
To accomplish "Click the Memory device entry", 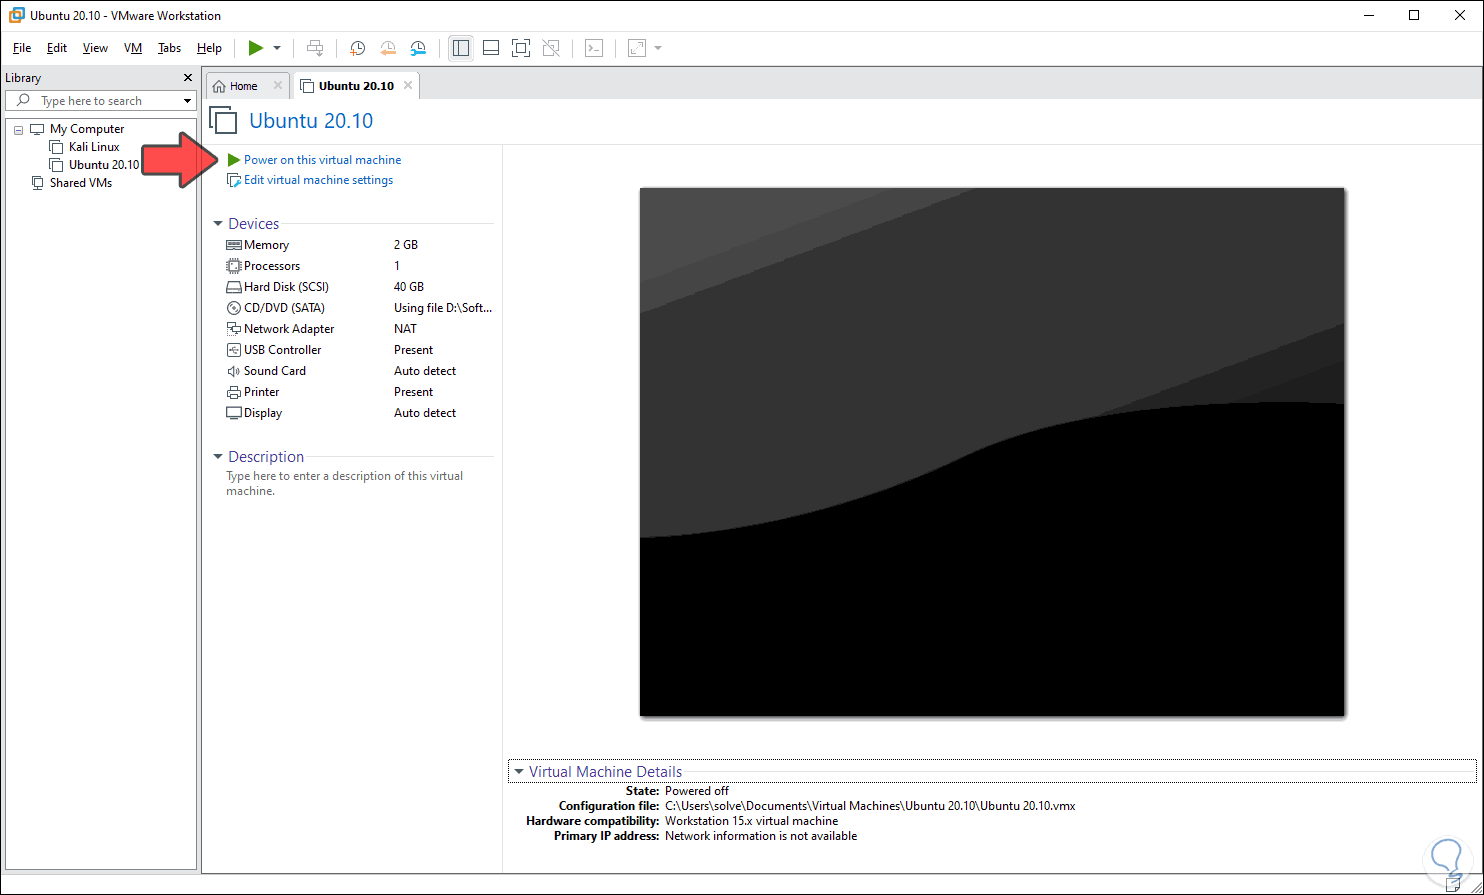I will [266, 245].
